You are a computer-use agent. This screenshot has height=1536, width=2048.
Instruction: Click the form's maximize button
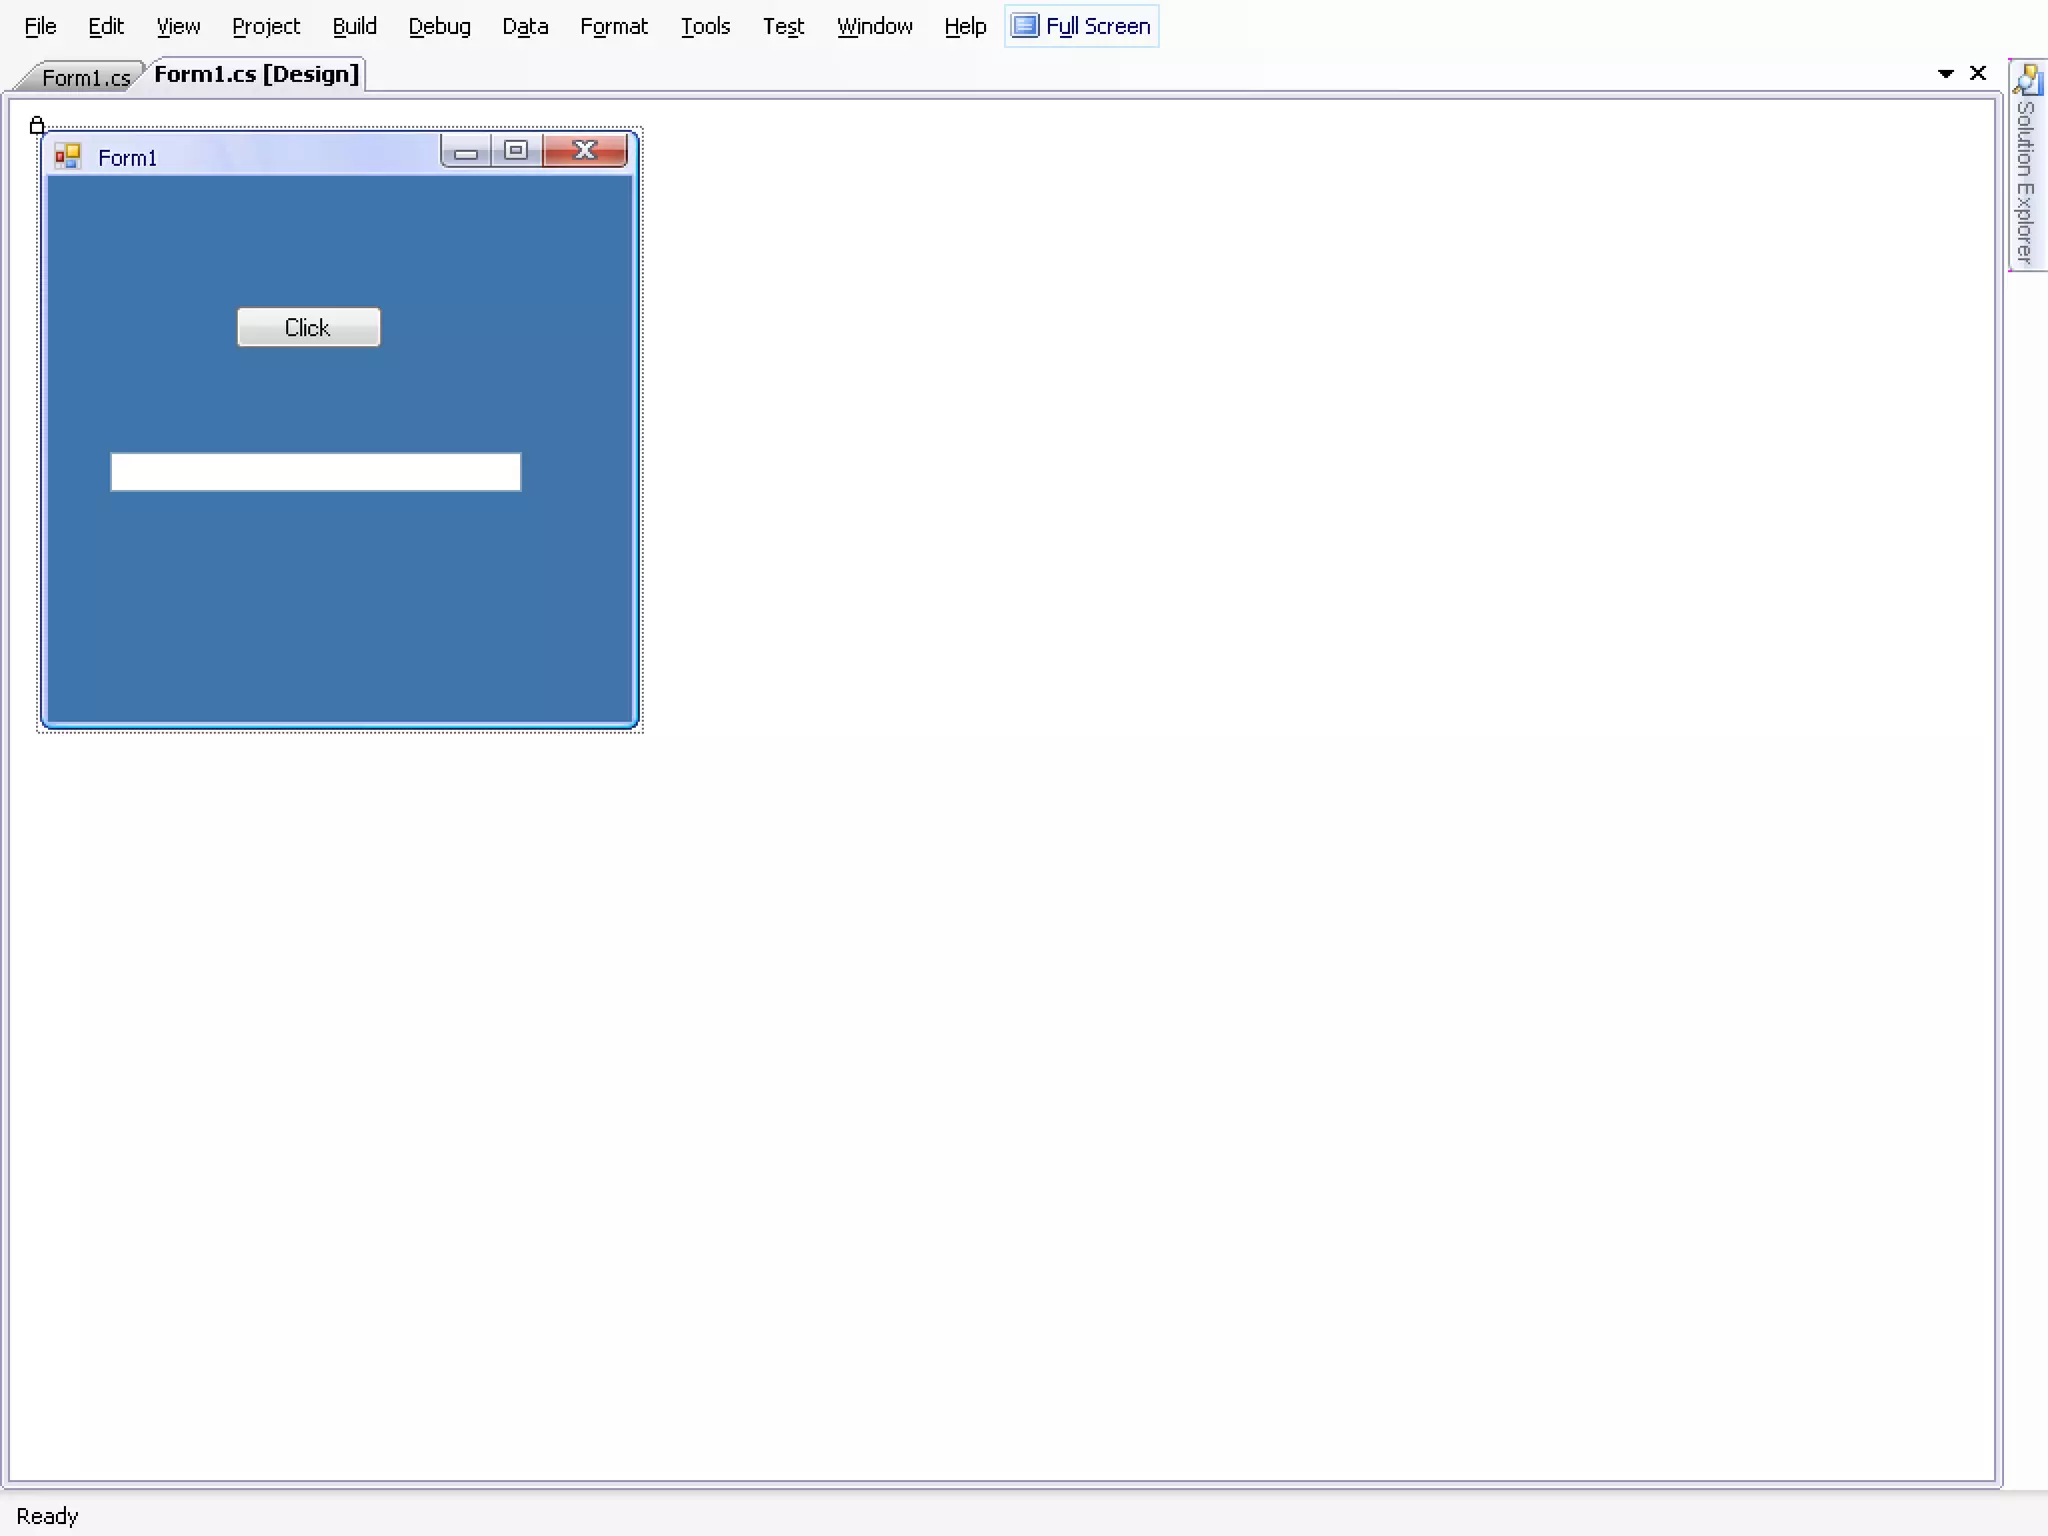tap(516, 151)
